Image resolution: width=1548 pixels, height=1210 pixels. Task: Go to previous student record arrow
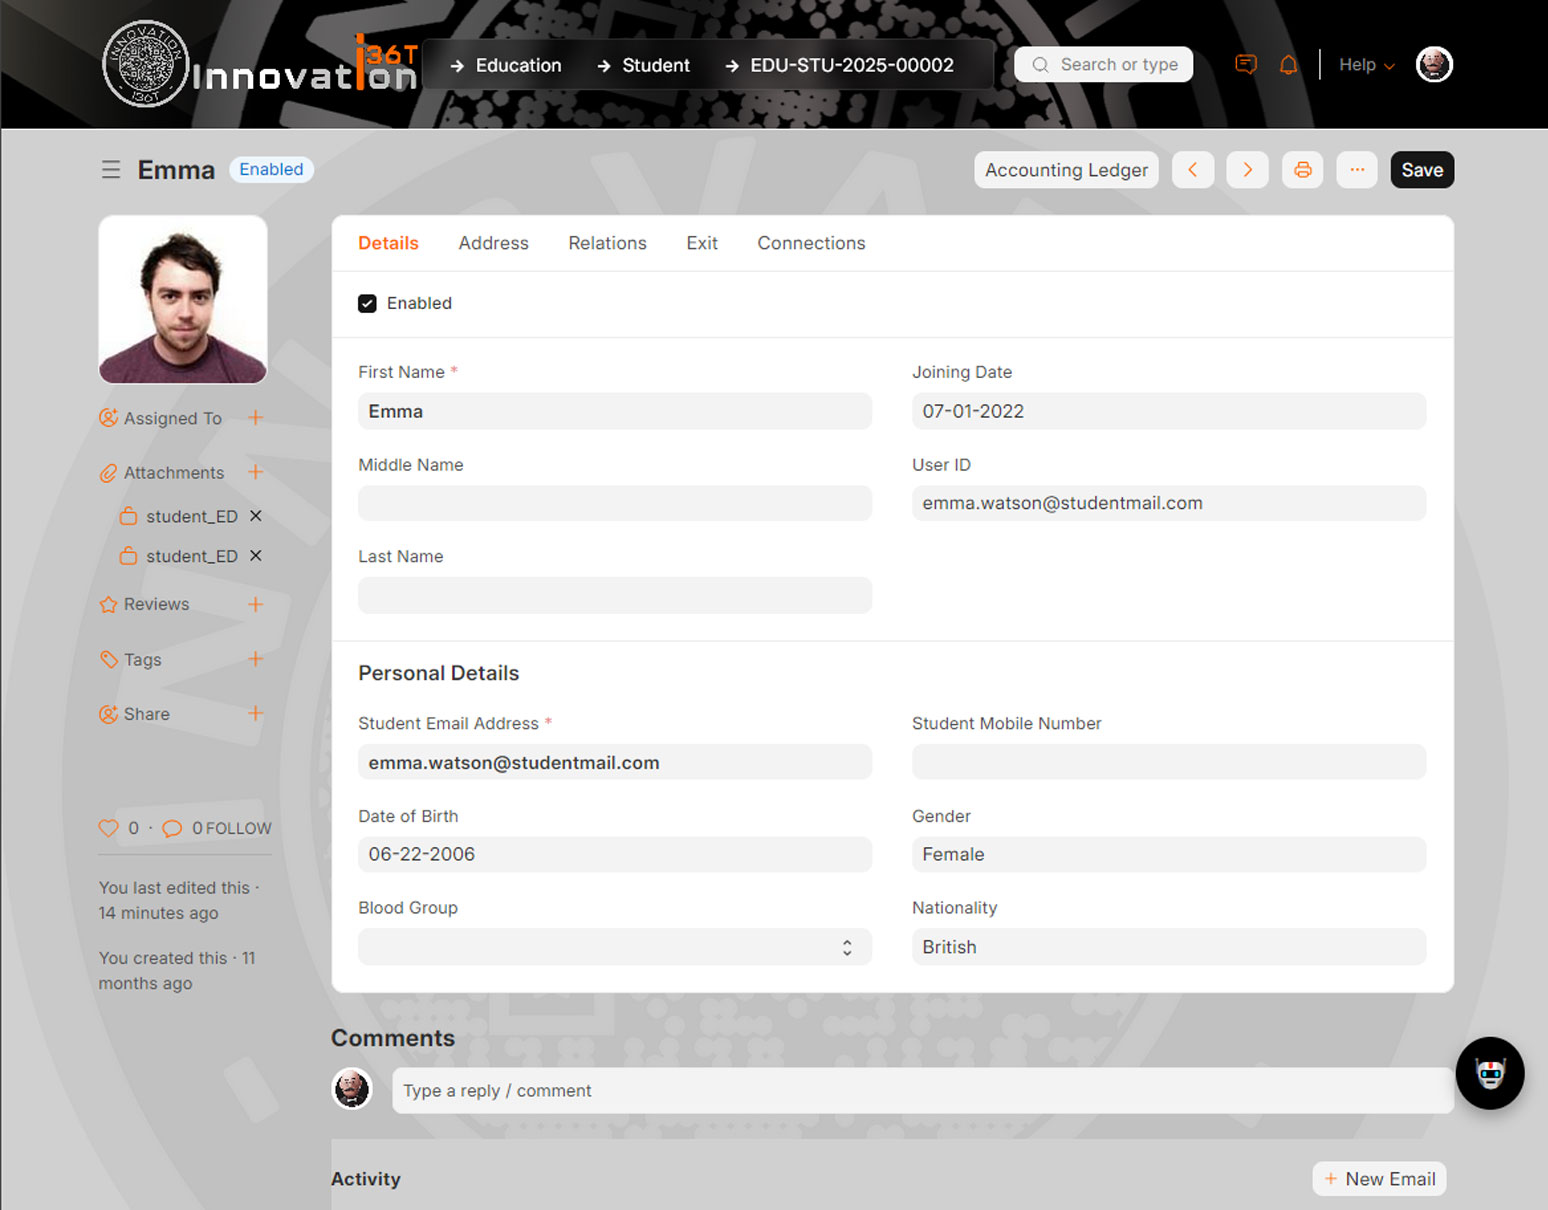coord(1193,170)
